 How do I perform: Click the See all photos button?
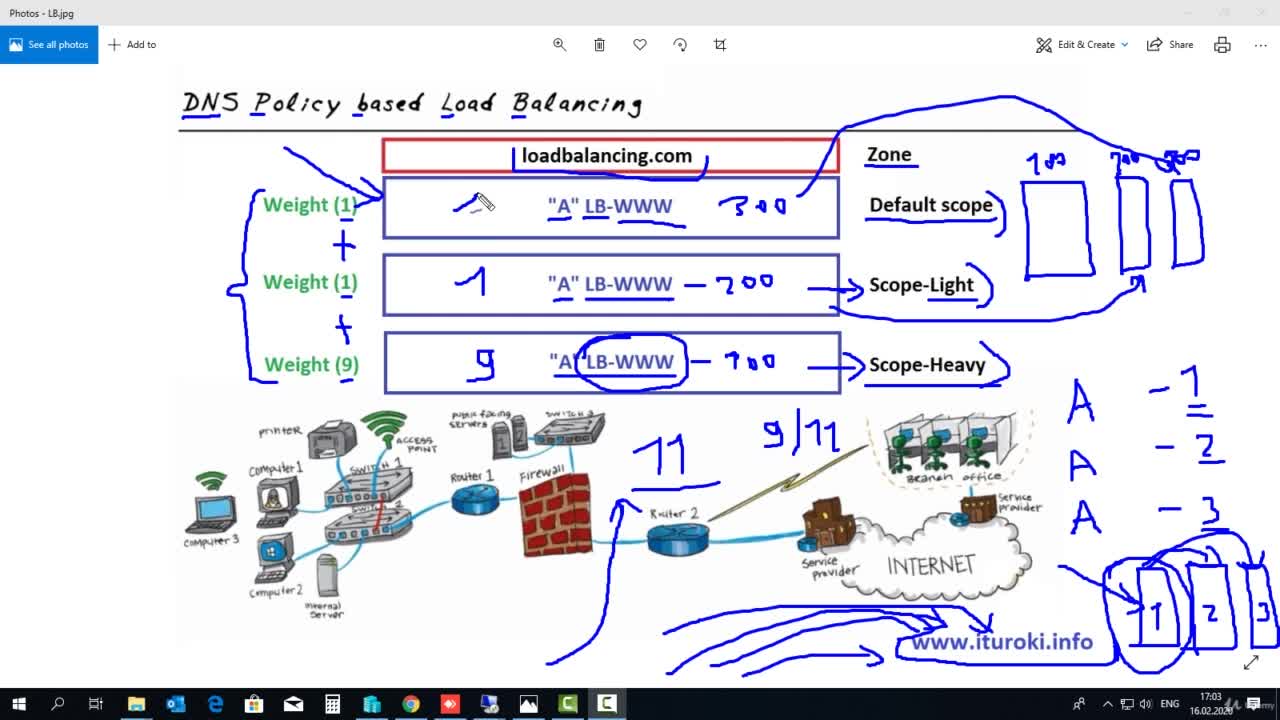point(49,44)
